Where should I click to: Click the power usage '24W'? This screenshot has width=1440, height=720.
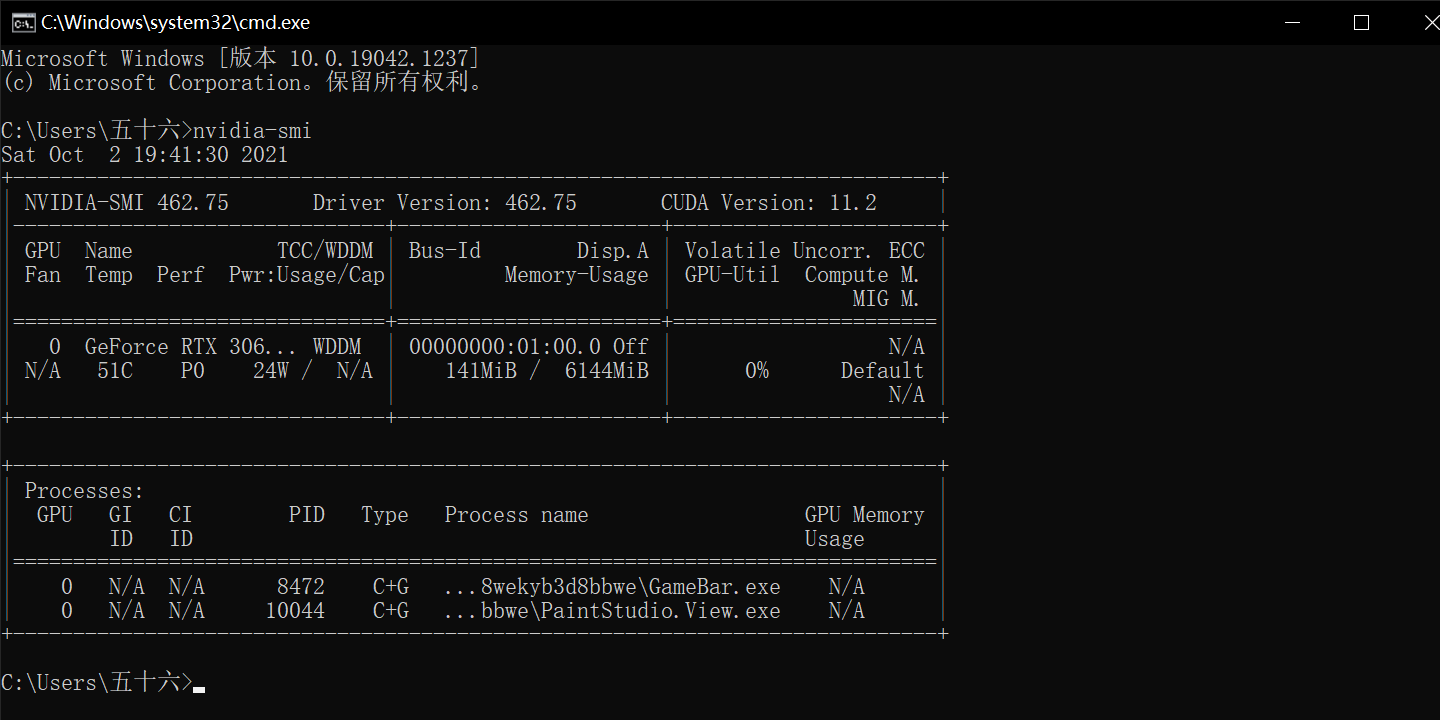click(x=271, y=371)
